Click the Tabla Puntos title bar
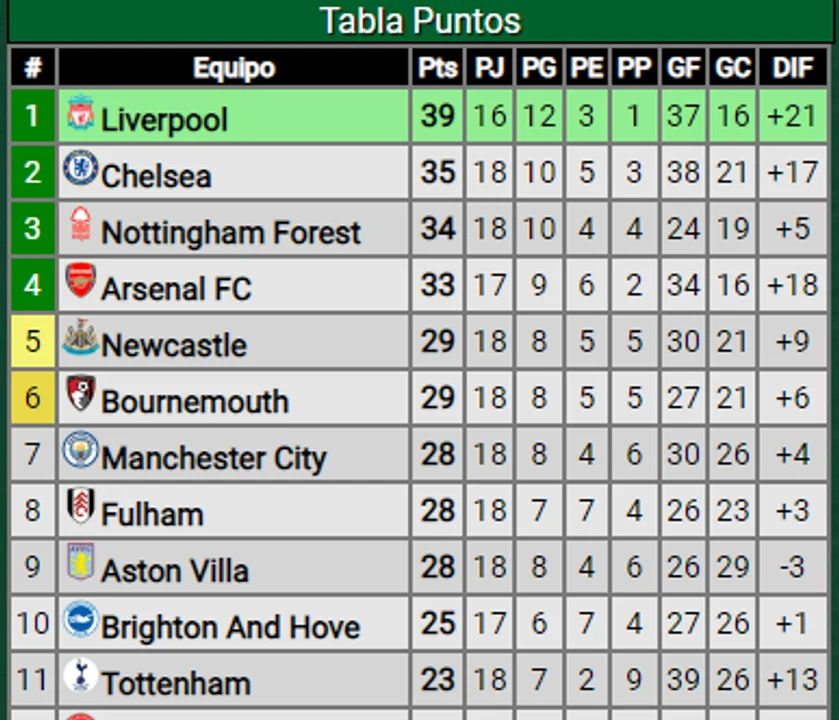This screenshot has width=839, height=720. [420, 21]
